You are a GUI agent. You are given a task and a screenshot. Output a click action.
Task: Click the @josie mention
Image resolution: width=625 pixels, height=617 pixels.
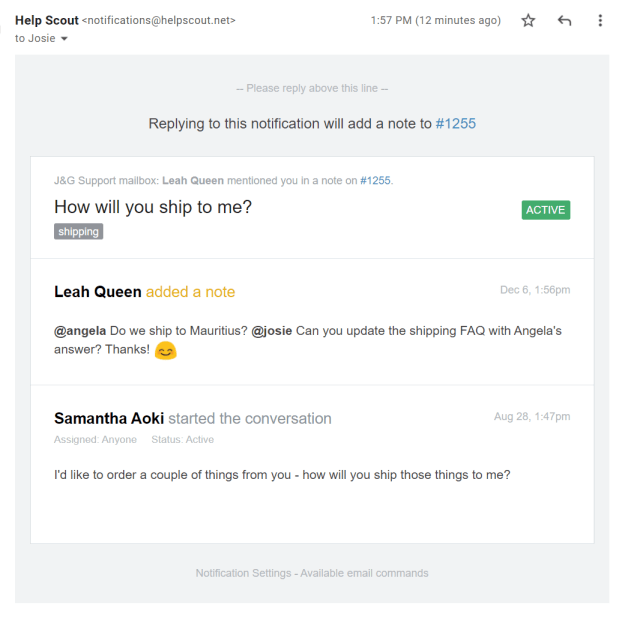pos(272,331)
